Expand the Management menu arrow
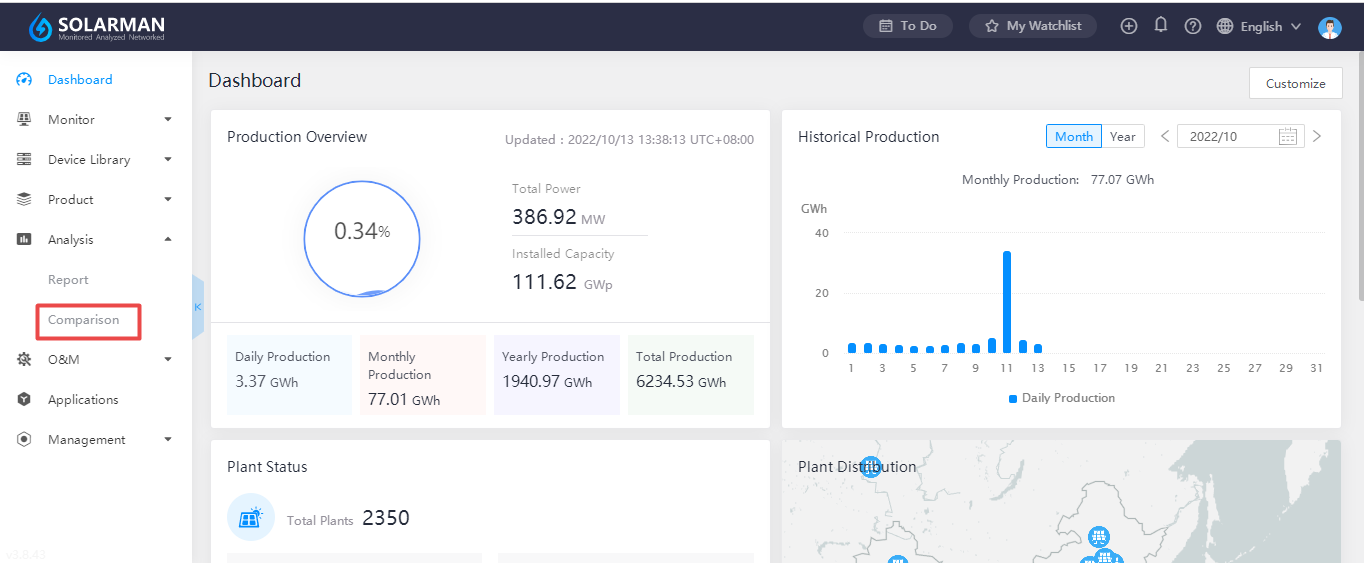1364x563 pixels. pyautogui.click(x=168, y=439)
